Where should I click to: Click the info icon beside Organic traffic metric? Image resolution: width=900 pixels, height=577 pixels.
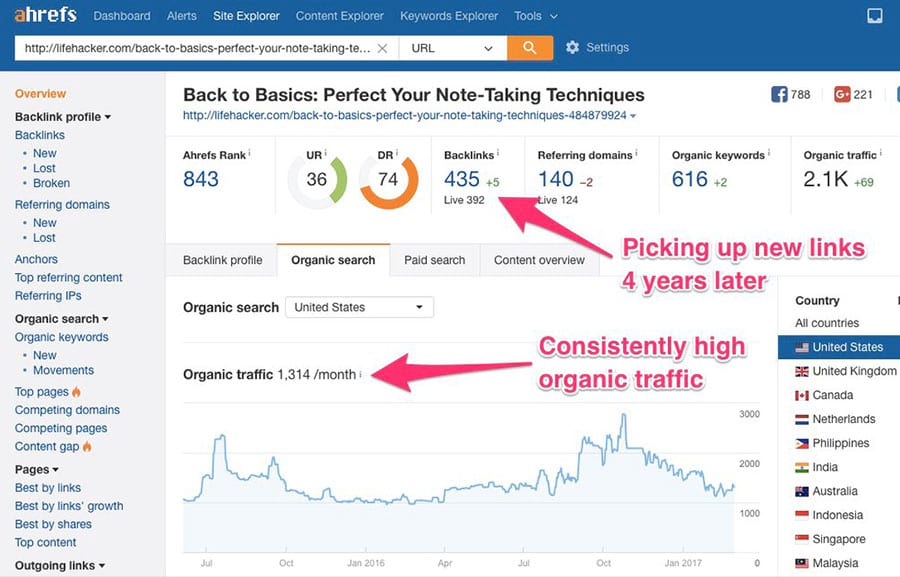coord(880,153)
